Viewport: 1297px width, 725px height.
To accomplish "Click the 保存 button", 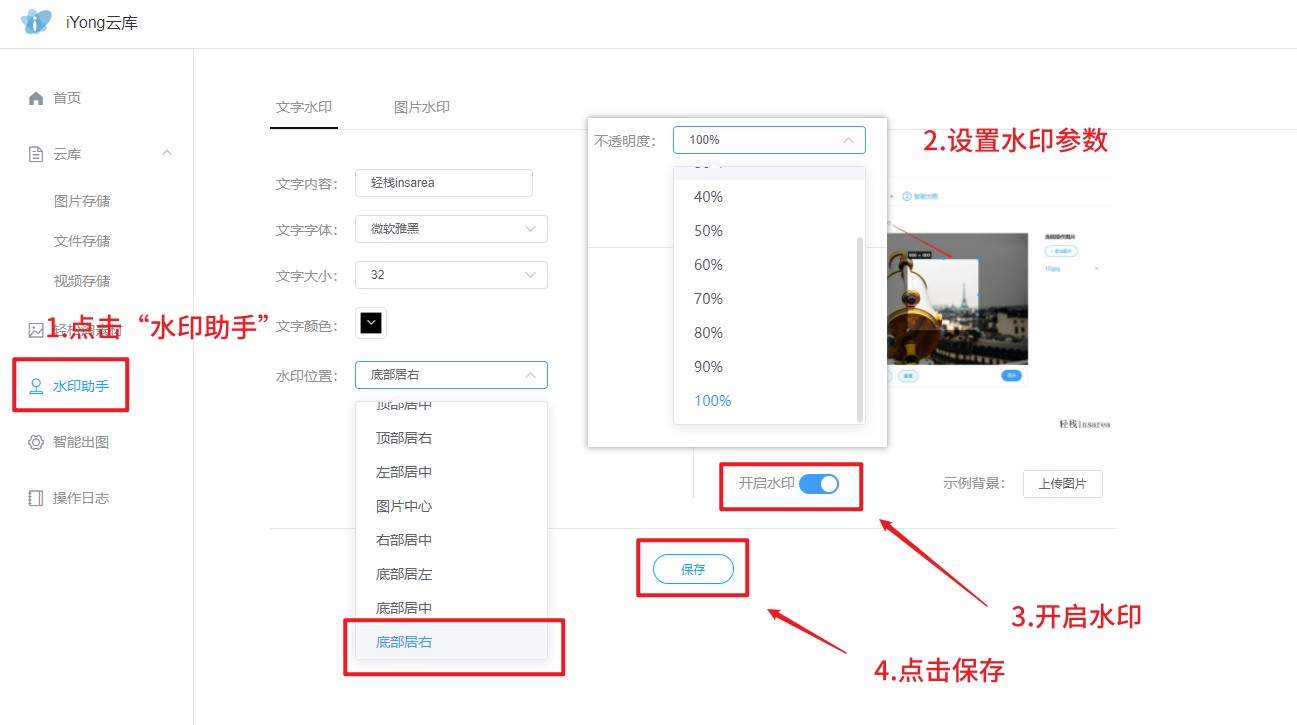I will click(693, 570).
